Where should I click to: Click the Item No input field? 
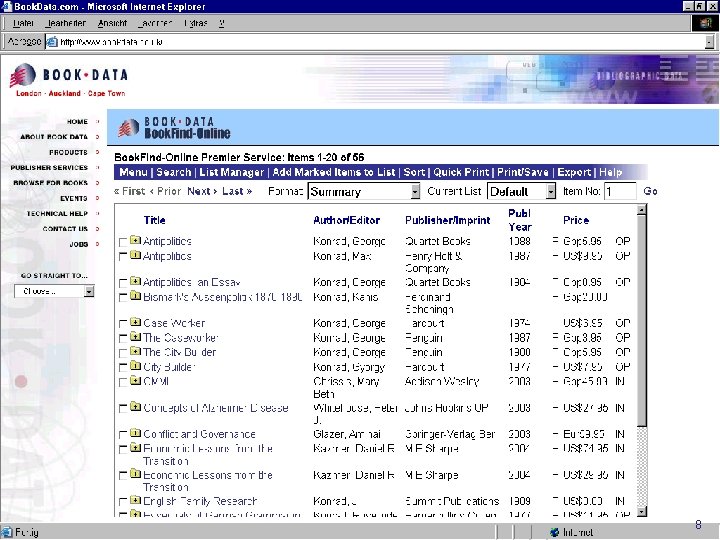(620, 191)
